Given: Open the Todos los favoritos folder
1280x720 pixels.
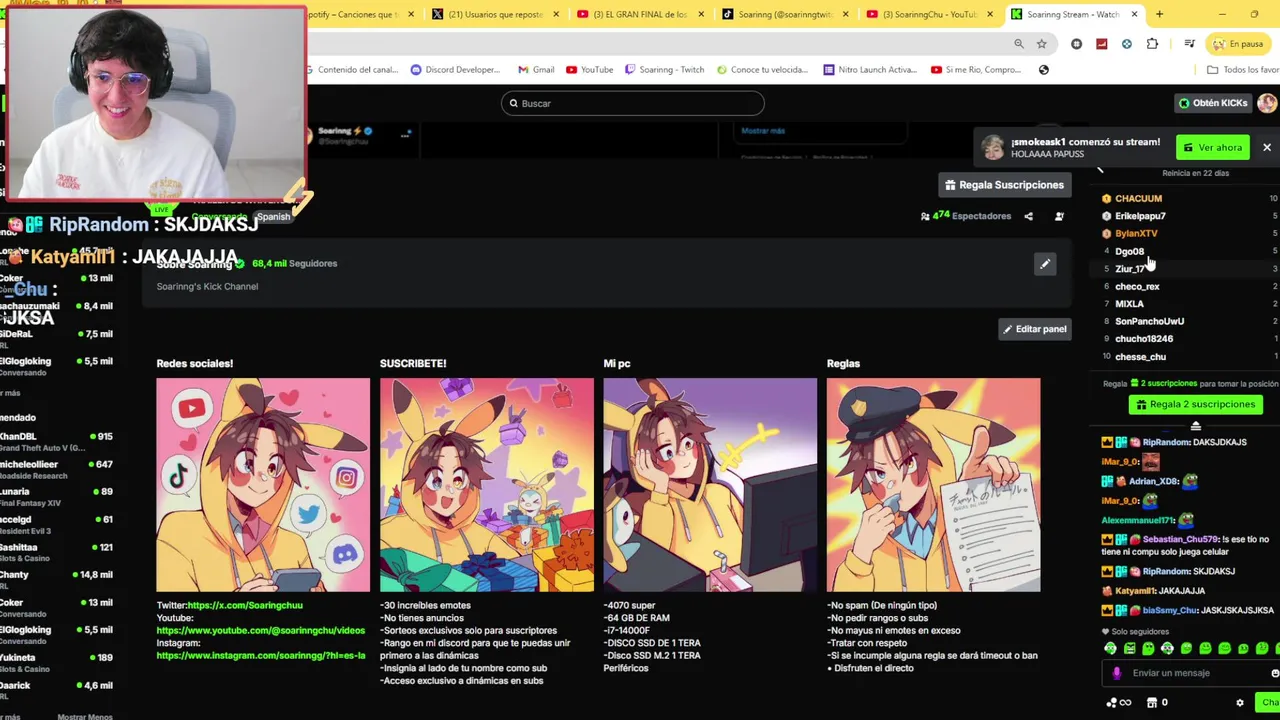Looking at the screenshot, I should (x=1243, y=70).
